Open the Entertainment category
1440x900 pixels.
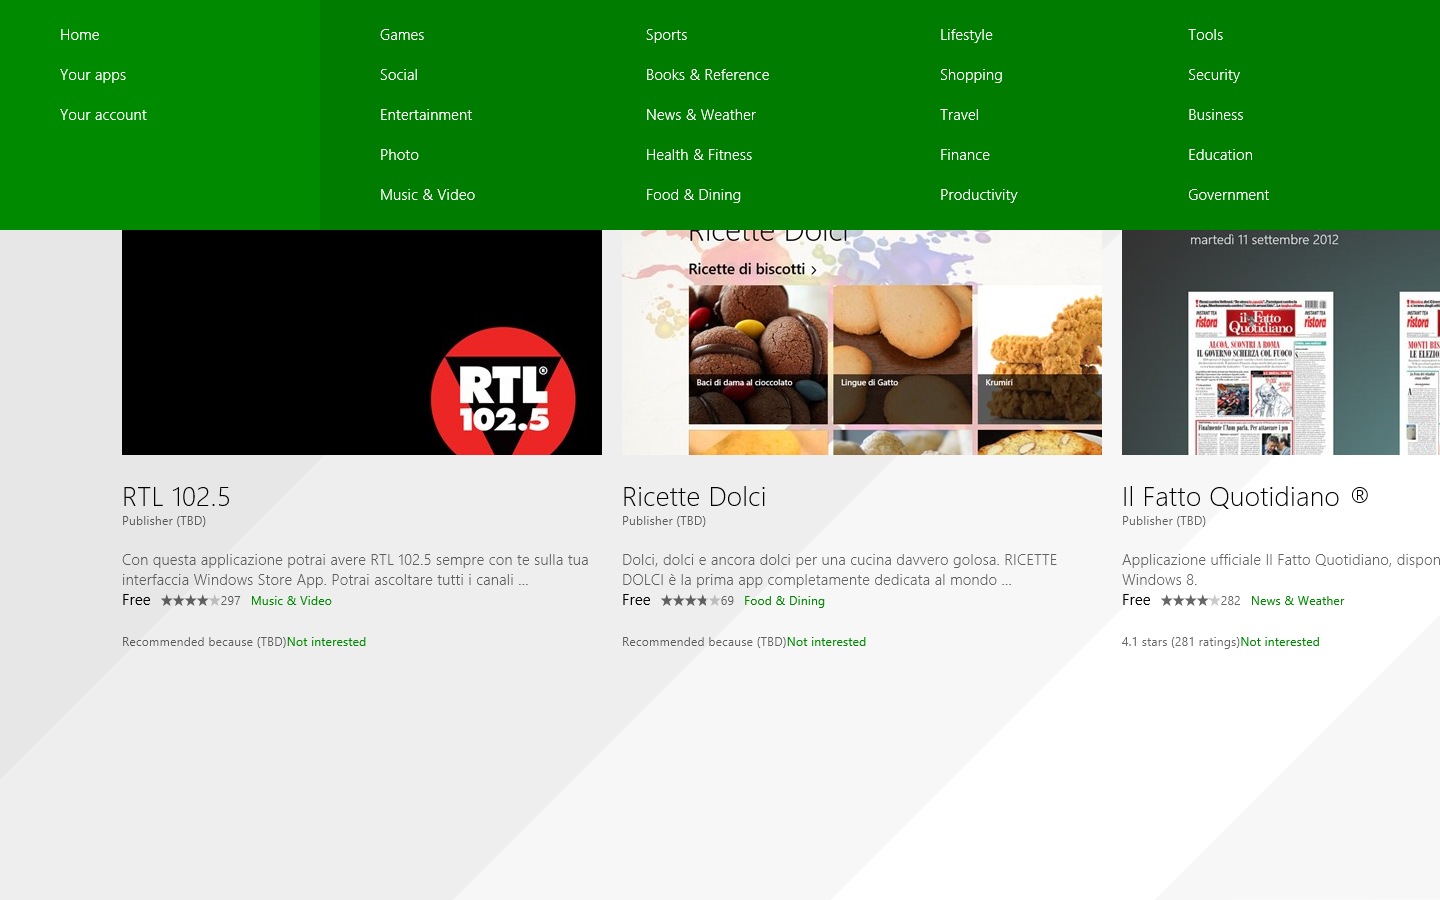point(426,115)
